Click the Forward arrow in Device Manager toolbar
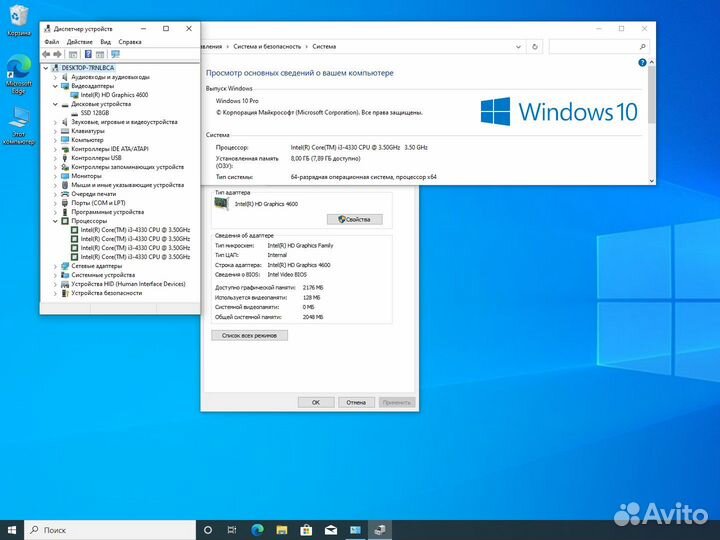This screenshot has width=720, height=540. coord(57,54)
